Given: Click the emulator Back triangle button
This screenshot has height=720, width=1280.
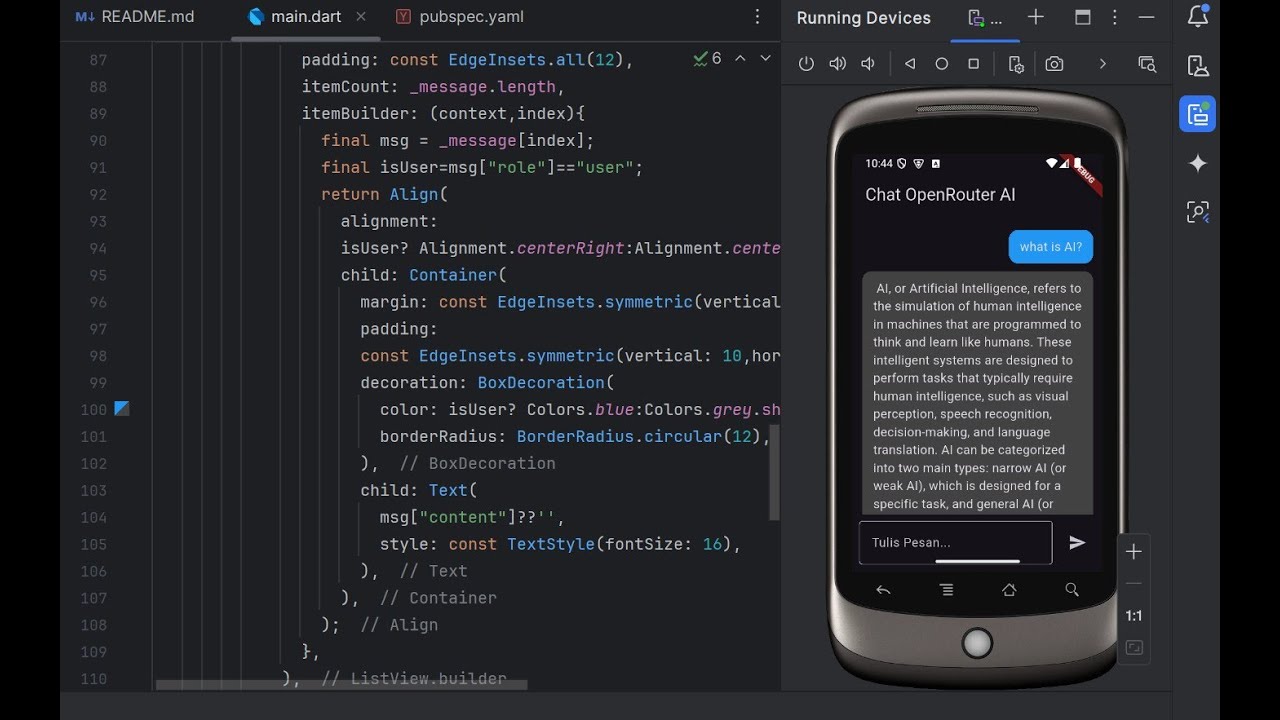Looking at the screenshot, I should (x=910, y=64).
